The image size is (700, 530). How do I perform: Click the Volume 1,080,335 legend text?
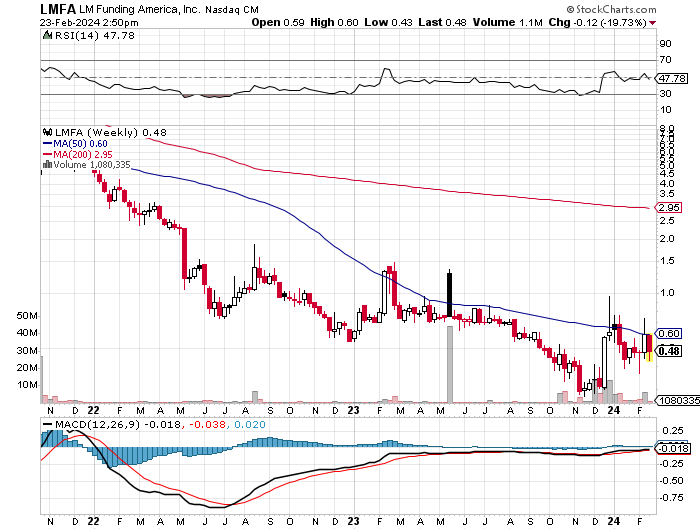point(92,165)
